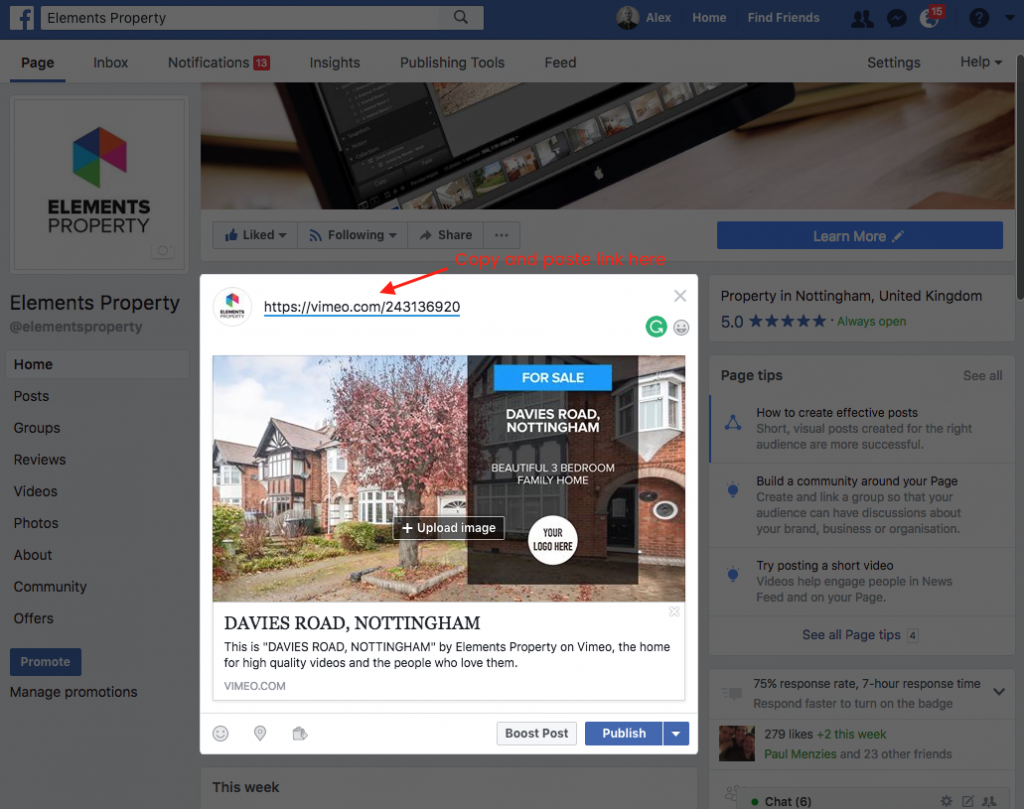Open Publishing Tools tab
Image resolution: width=1024 pixels, height=809 pixels.
[452, 63]
